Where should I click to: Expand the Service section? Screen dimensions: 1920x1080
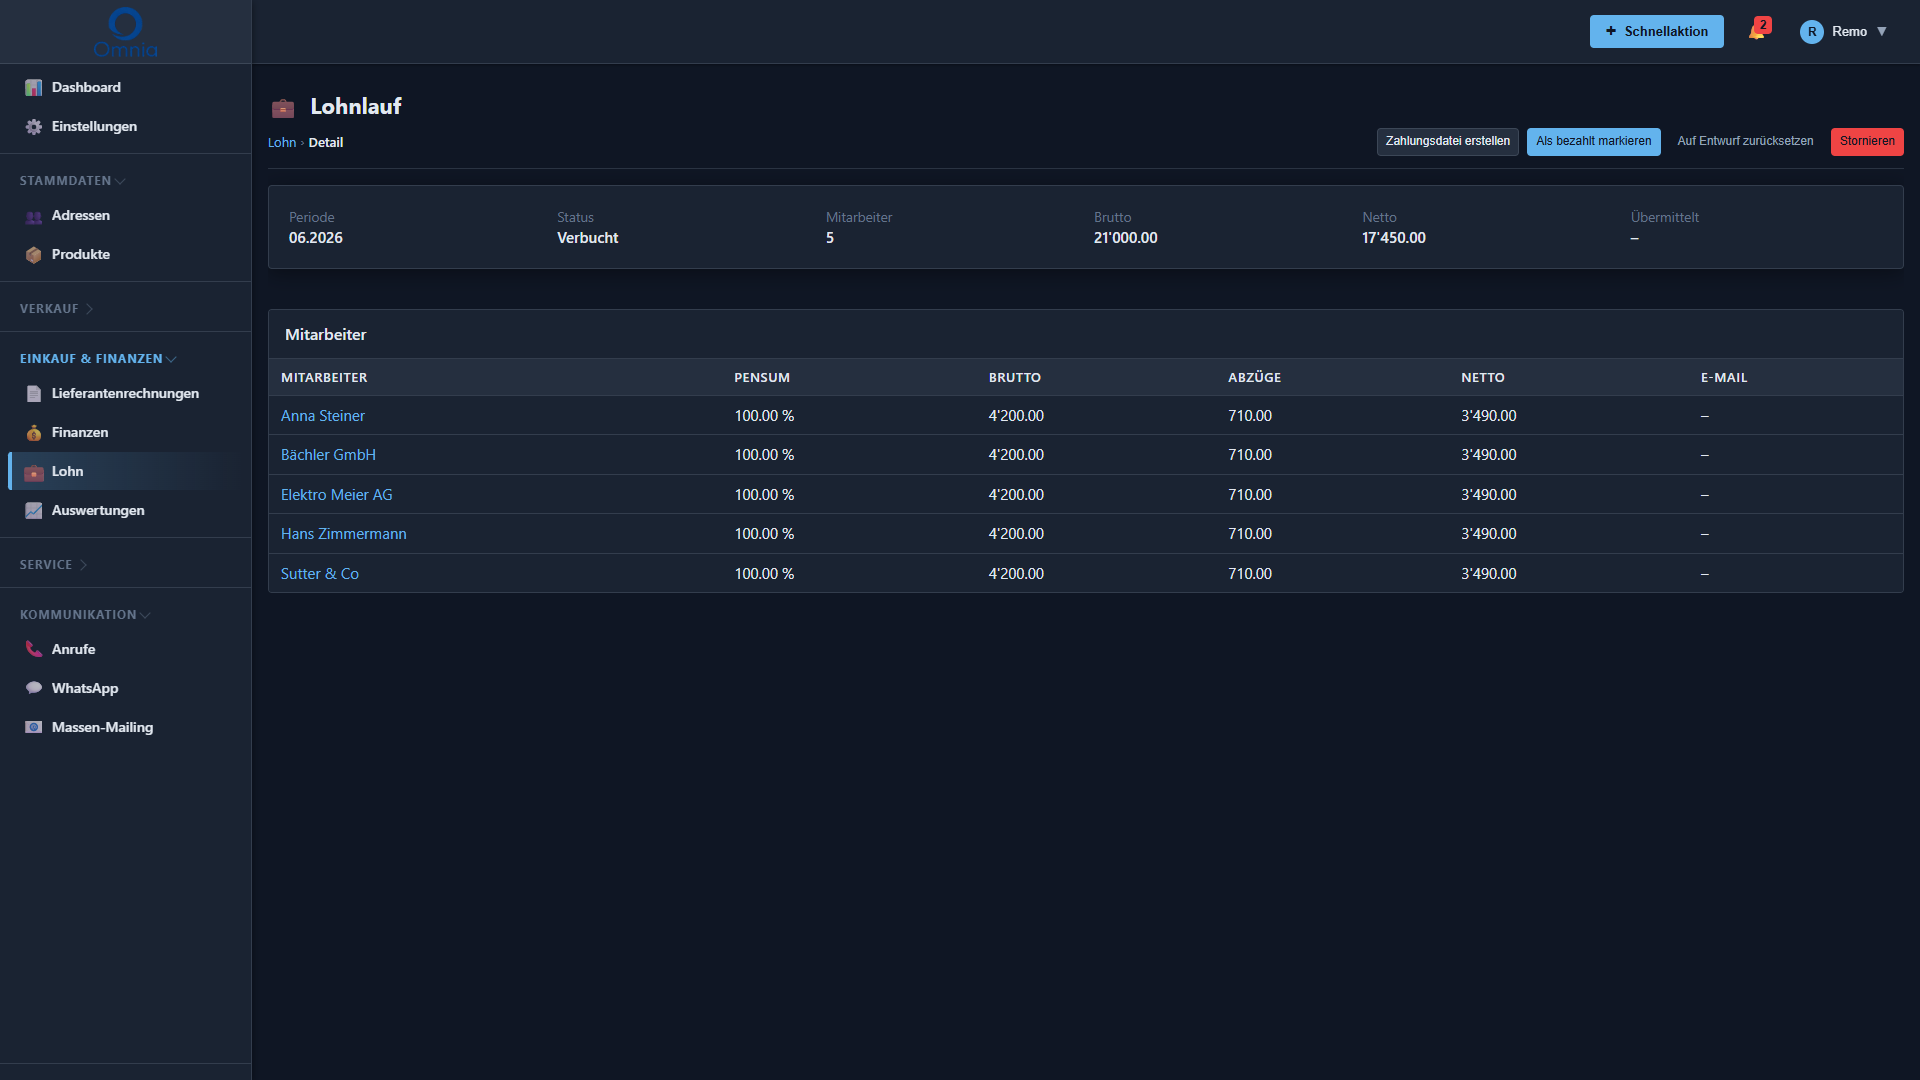(53, 565)
